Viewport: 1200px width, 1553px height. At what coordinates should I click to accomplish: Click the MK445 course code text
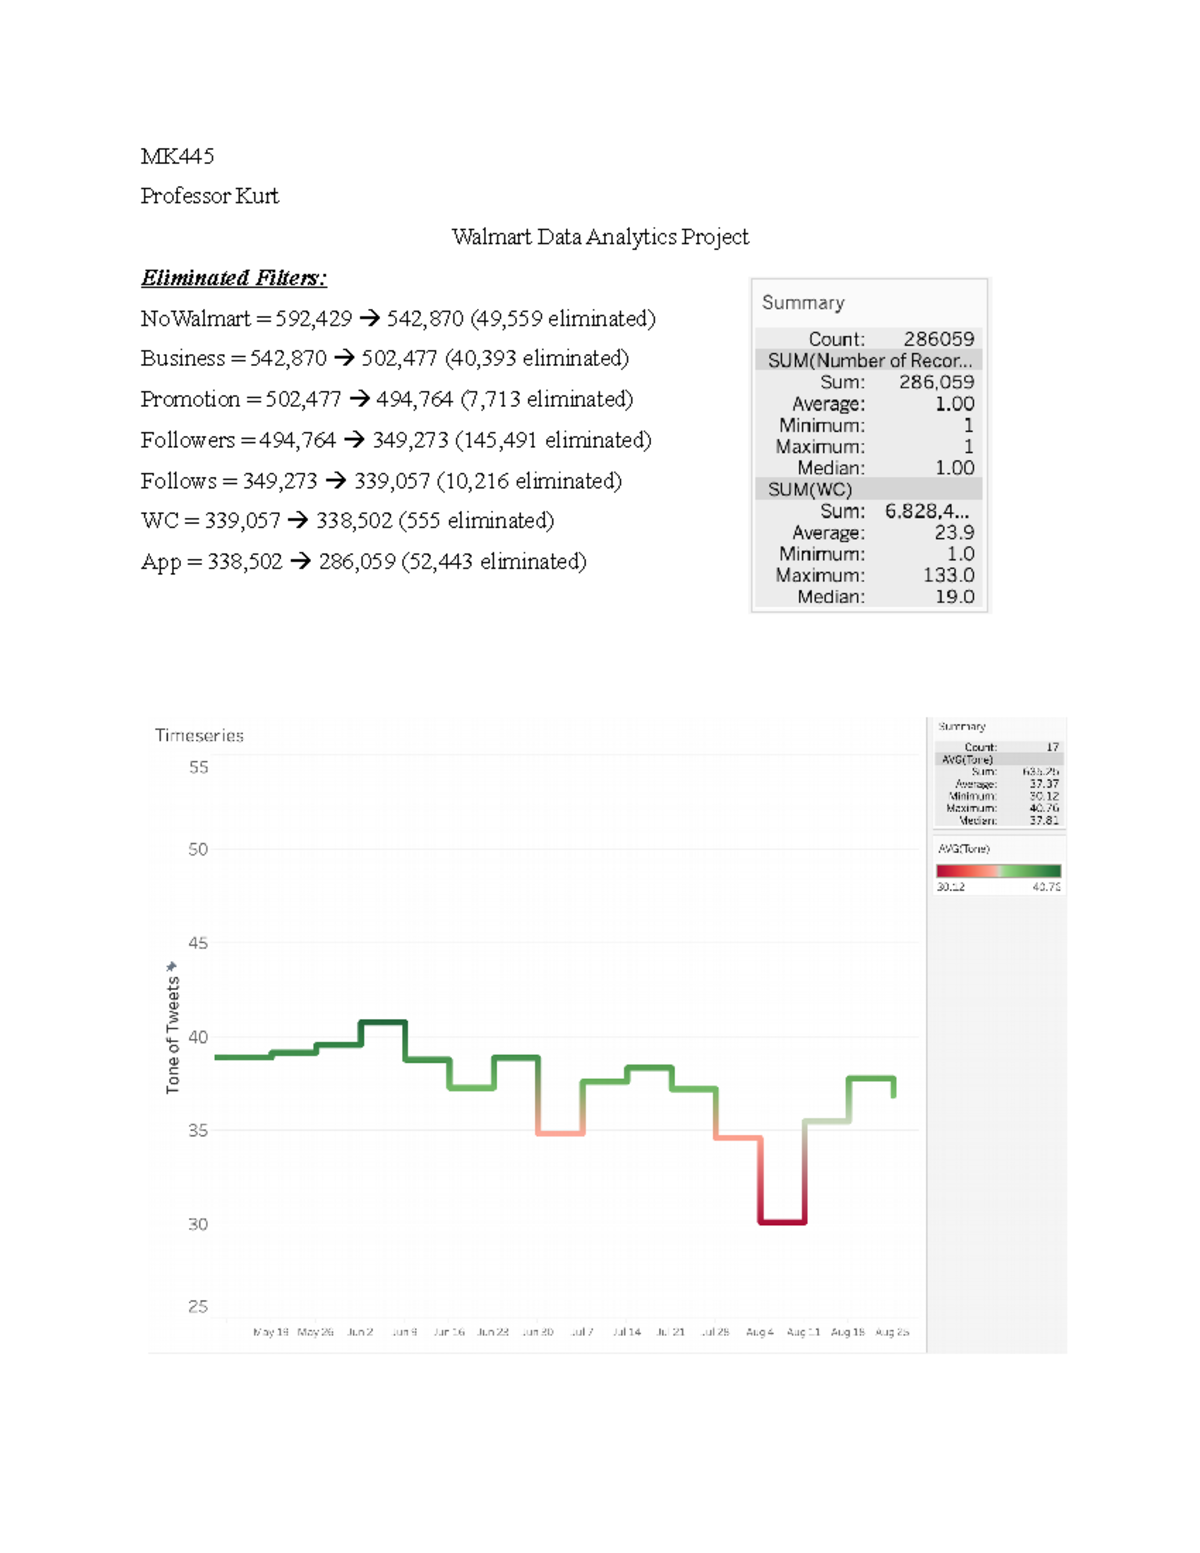coord(177,156)
